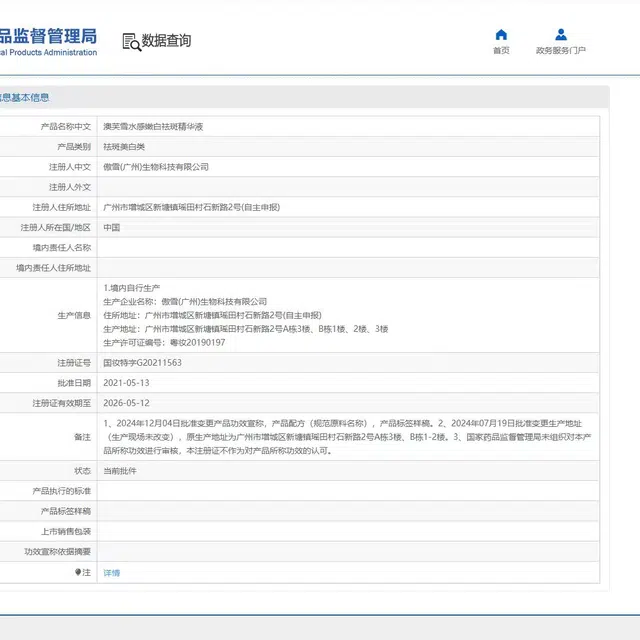The height and width of the screenshot is (640, 640).
Task: Click the 药品监督管理局 site logo
Action: click(48, 41)
